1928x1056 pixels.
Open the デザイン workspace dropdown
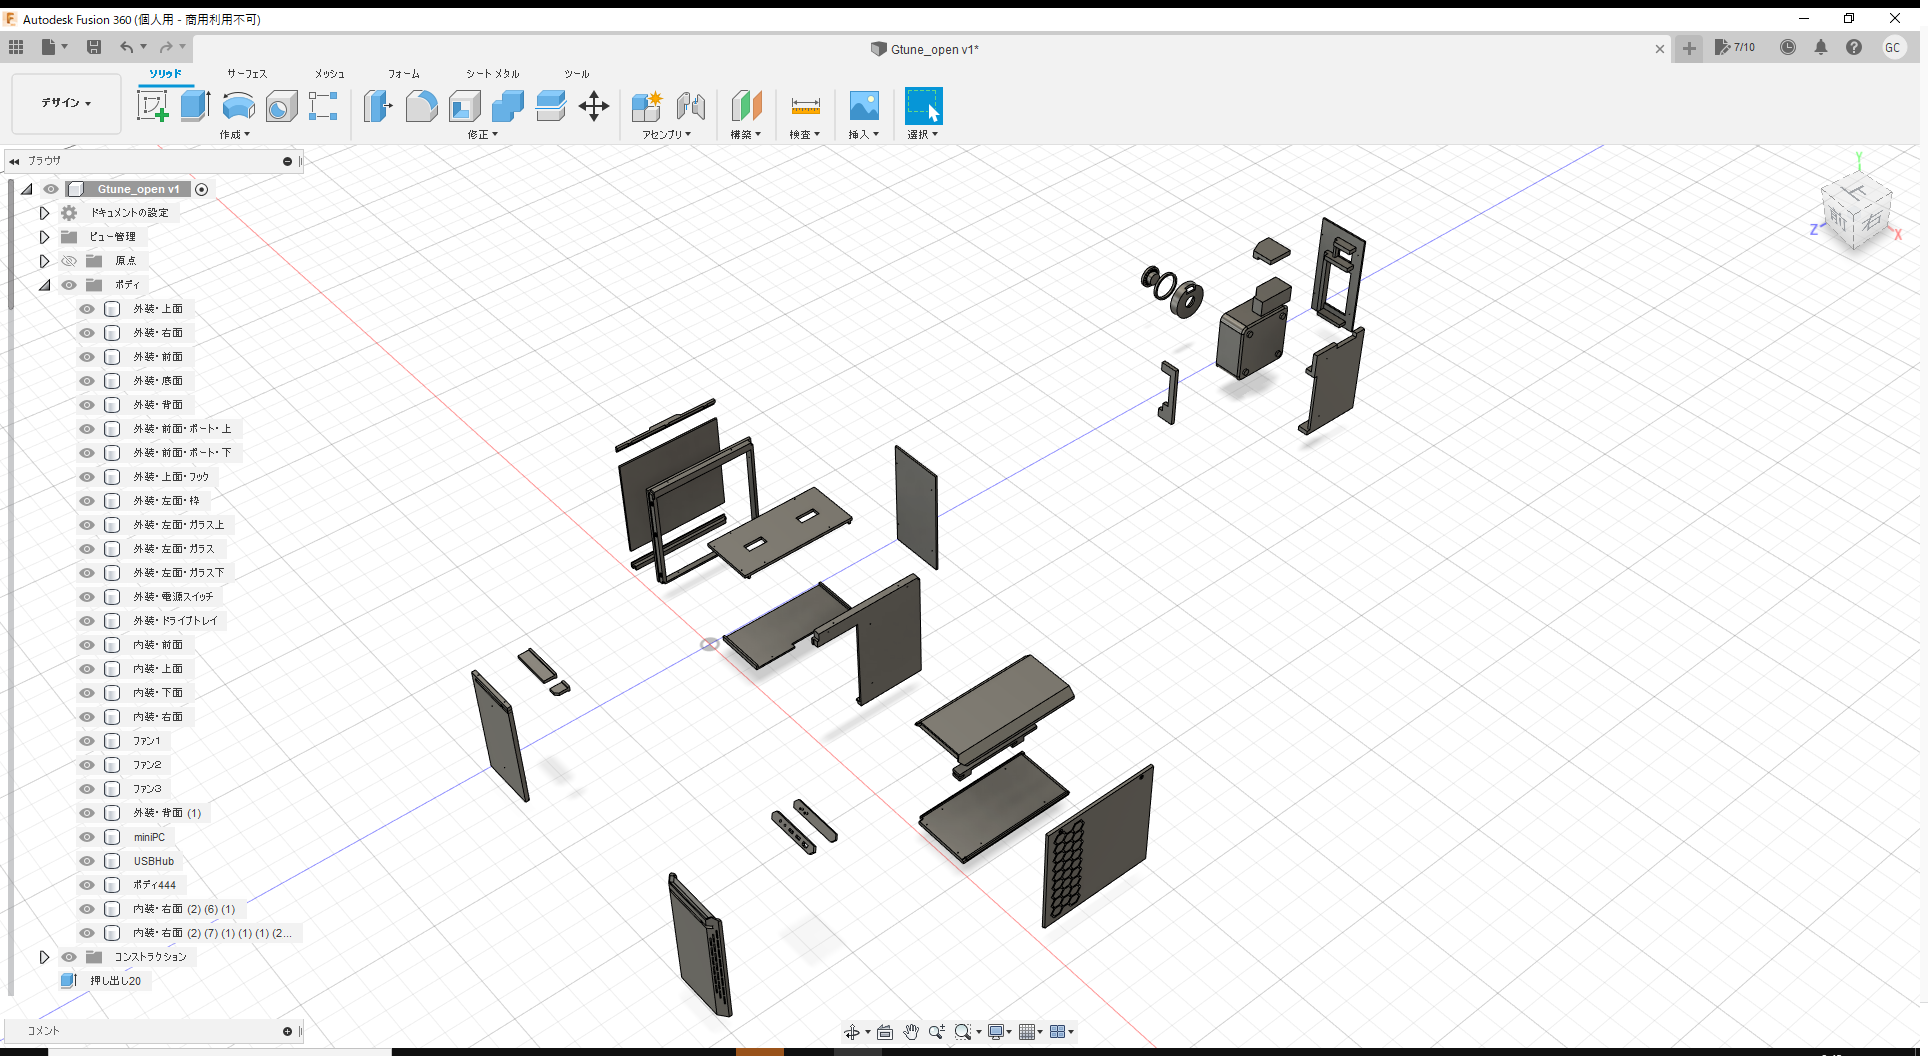click(65, 103)
